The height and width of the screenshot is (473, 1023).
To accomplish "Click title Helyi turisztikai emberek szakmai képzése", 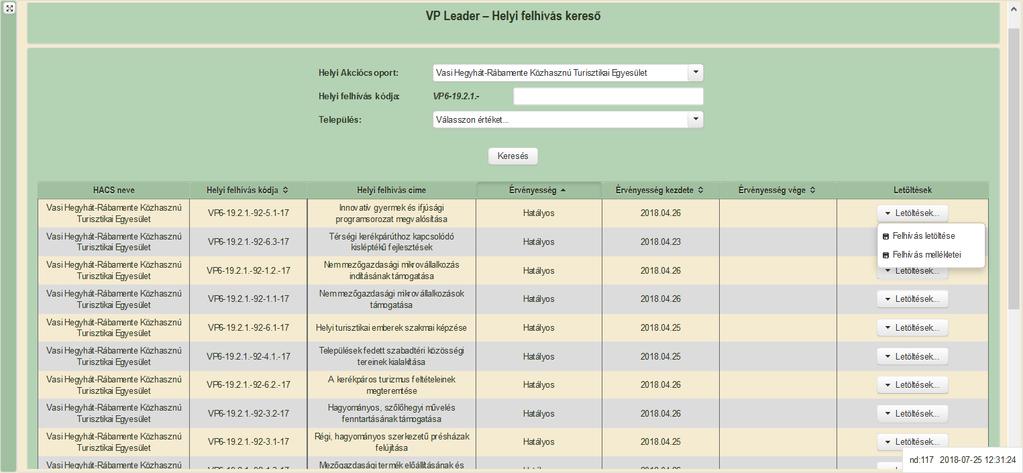I will (391, 328).
